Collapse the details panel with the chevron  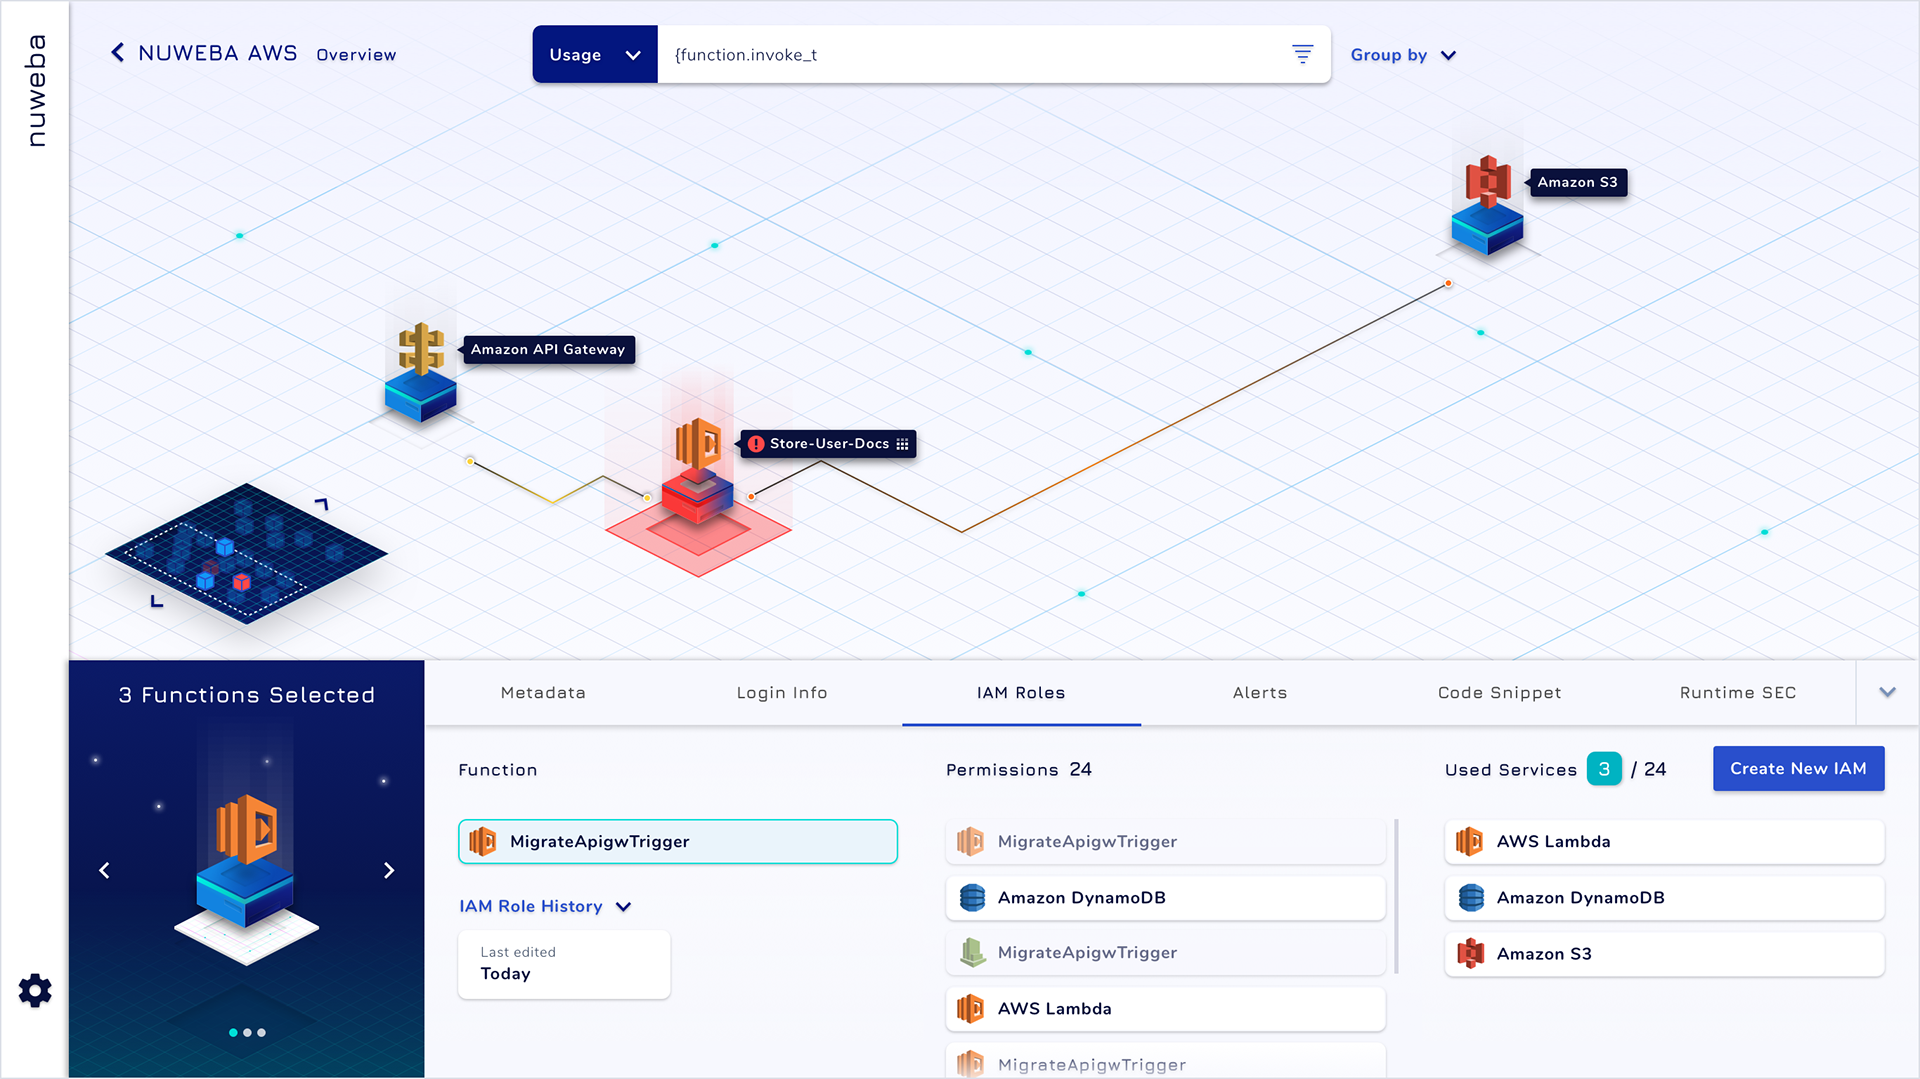pyautogui.click(x=1887, y=692)
